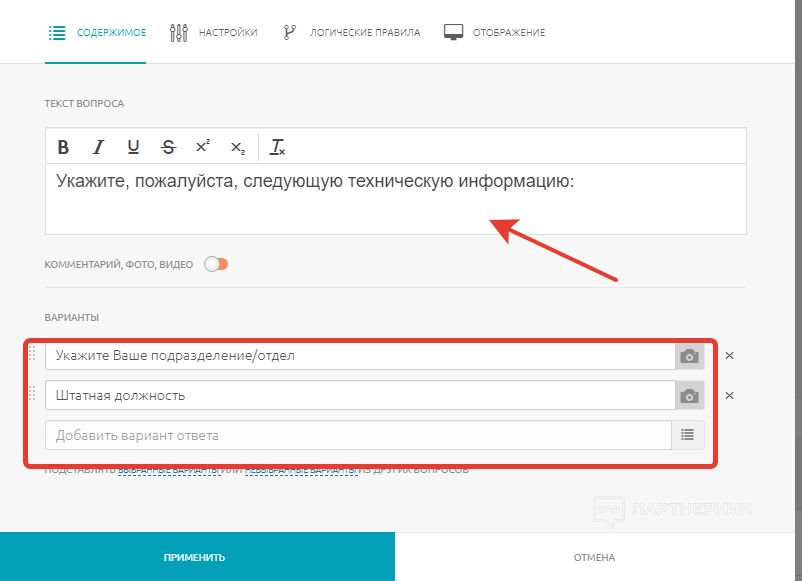Viewport: 802px width, 581px height.
Task: Apply bold formatting in the question editor
Action: pos(63,147)
